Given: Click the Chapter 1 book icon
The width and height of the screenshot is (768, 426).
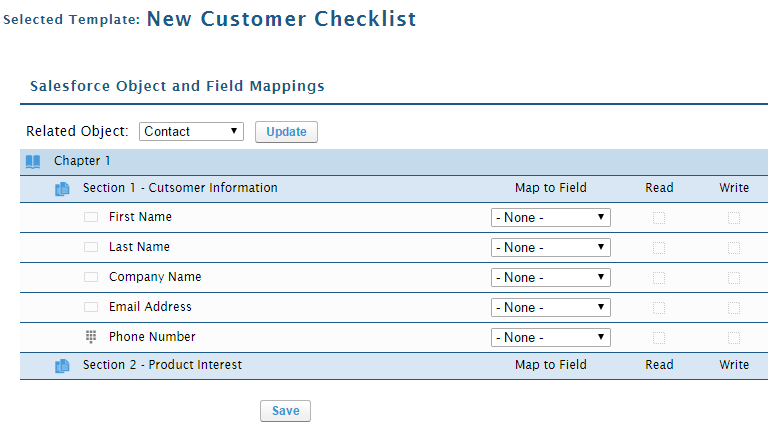Looking at the screenshot, I should [x=33, y=161].
